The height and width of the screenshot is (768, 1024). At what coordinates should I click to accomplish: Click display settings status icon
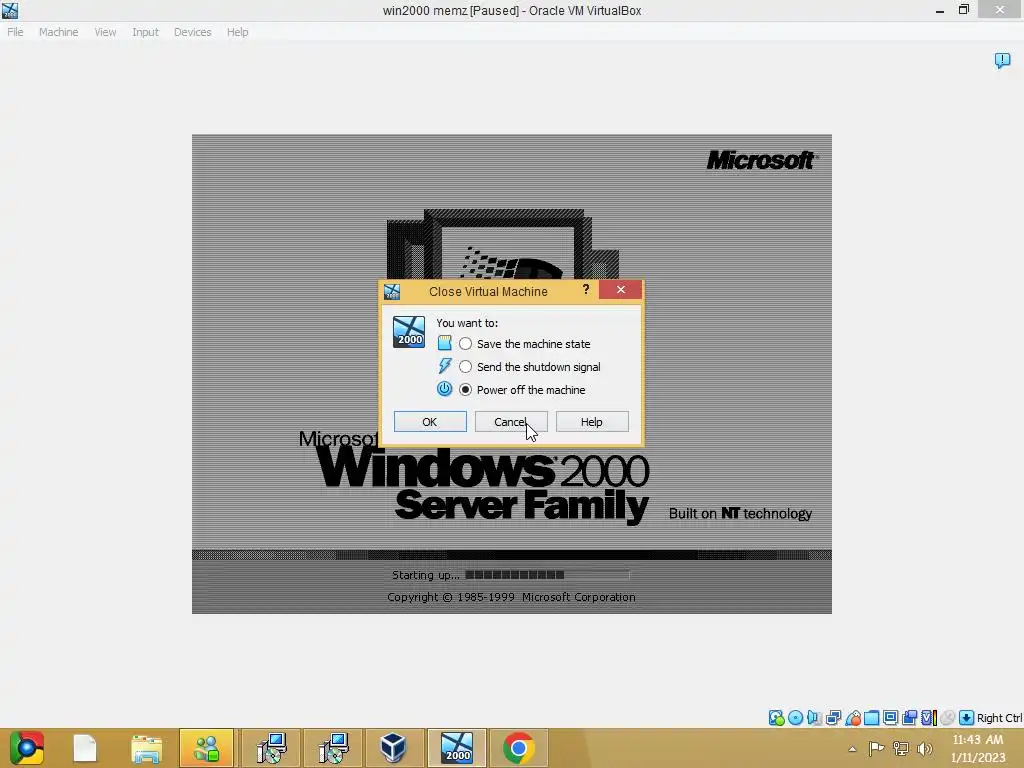pyautogui.click(x=890, y=718)
